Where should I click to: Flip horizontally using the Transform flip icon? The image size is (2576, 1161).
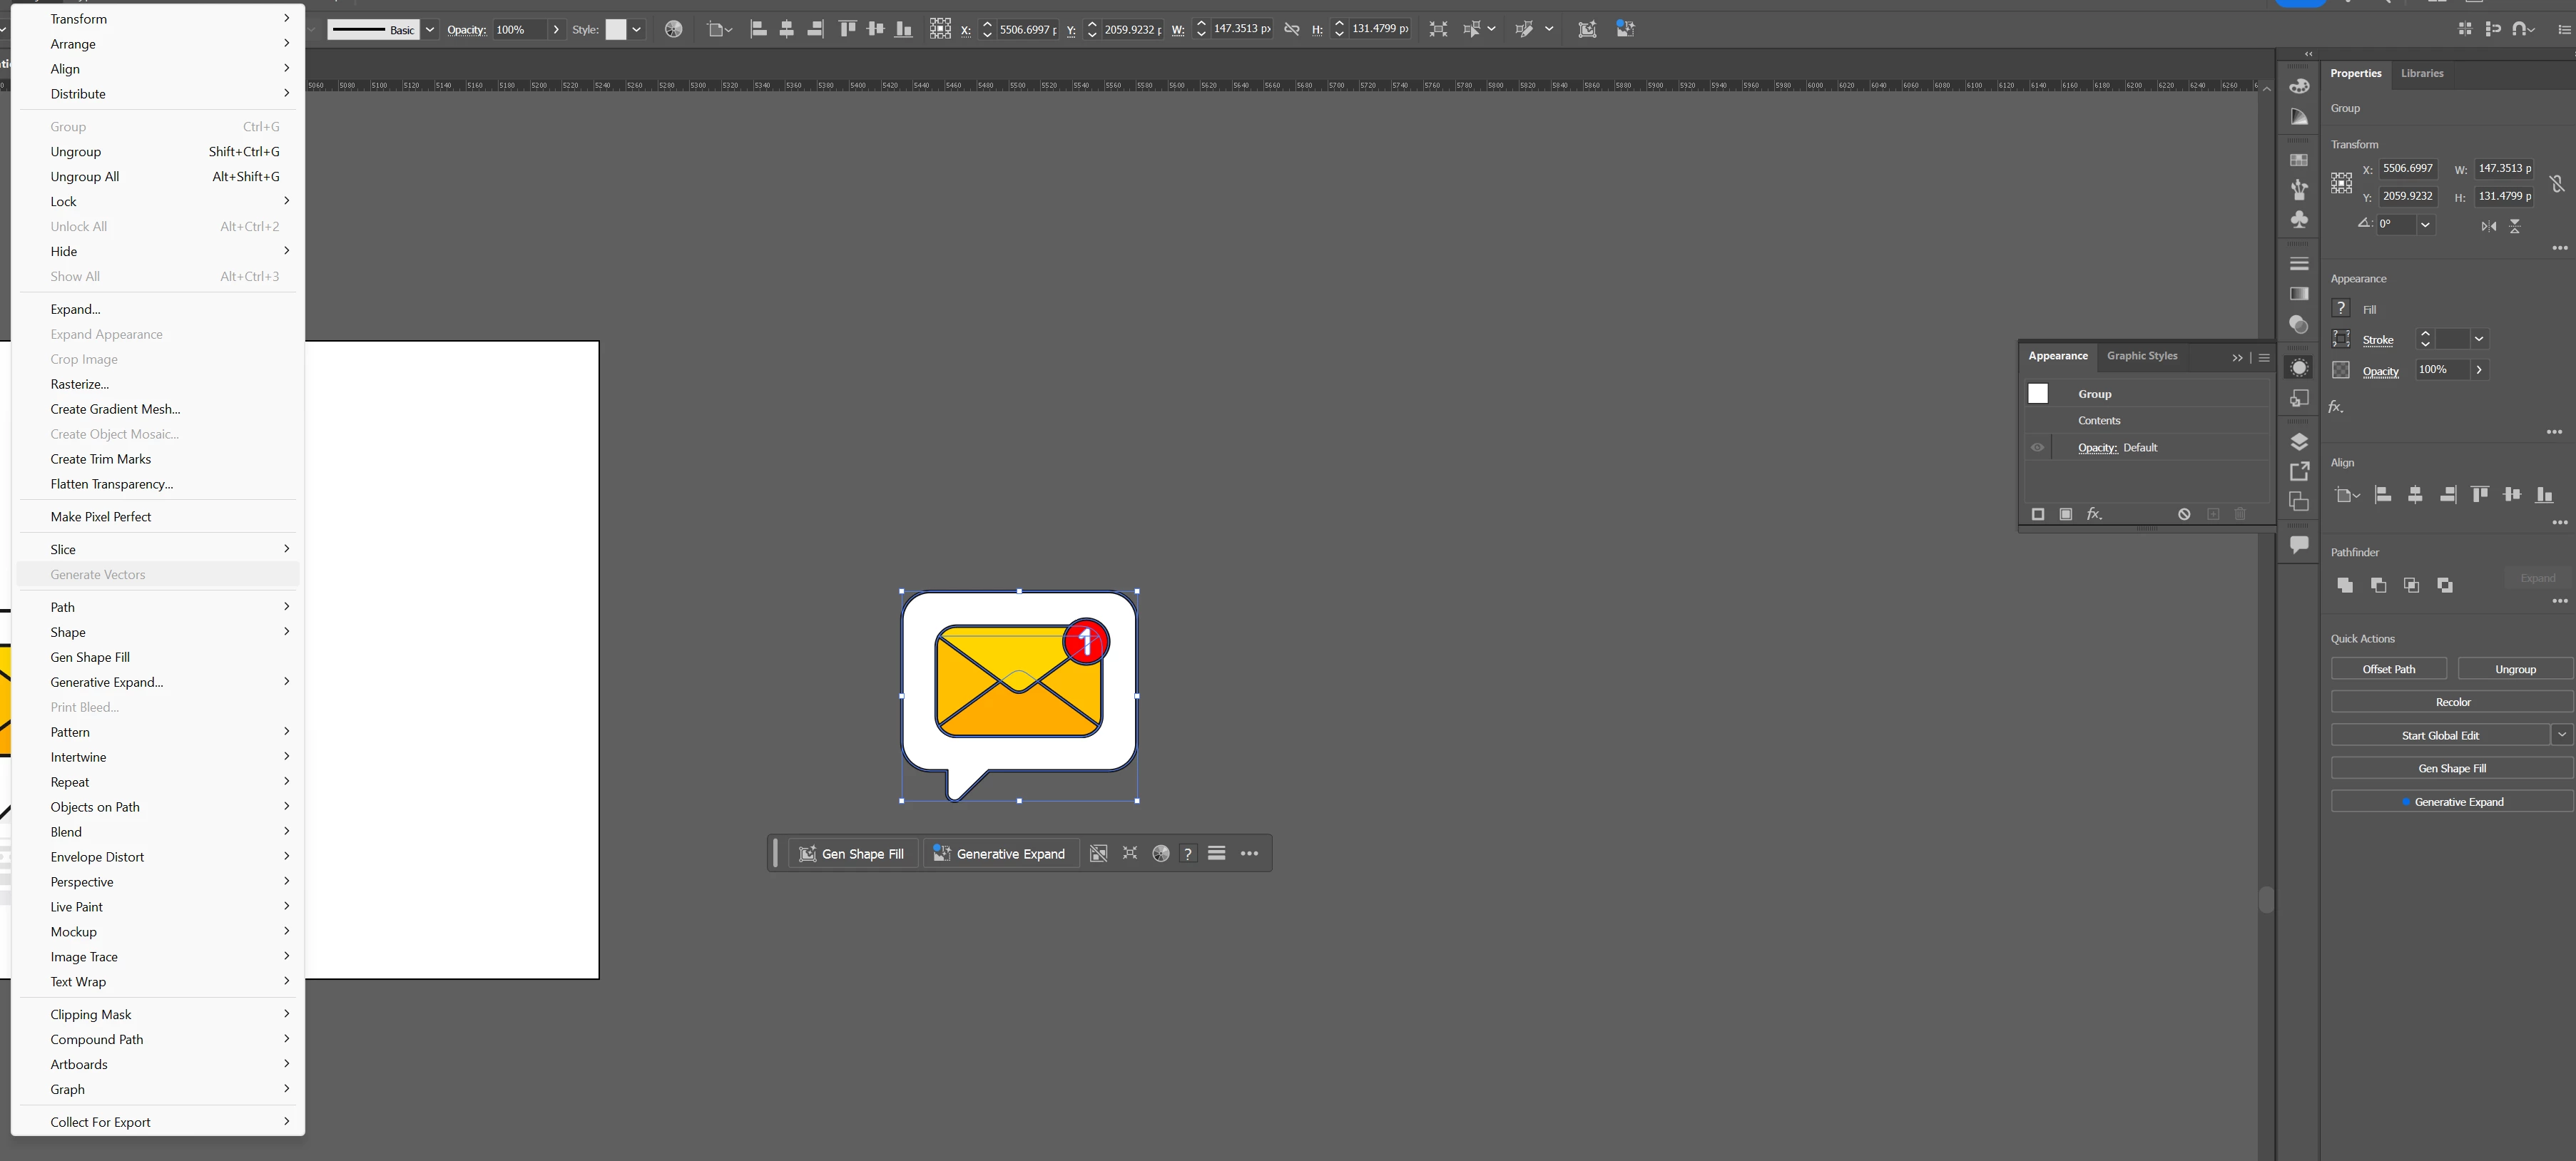pyautogui.click(x=2488, y=226)
